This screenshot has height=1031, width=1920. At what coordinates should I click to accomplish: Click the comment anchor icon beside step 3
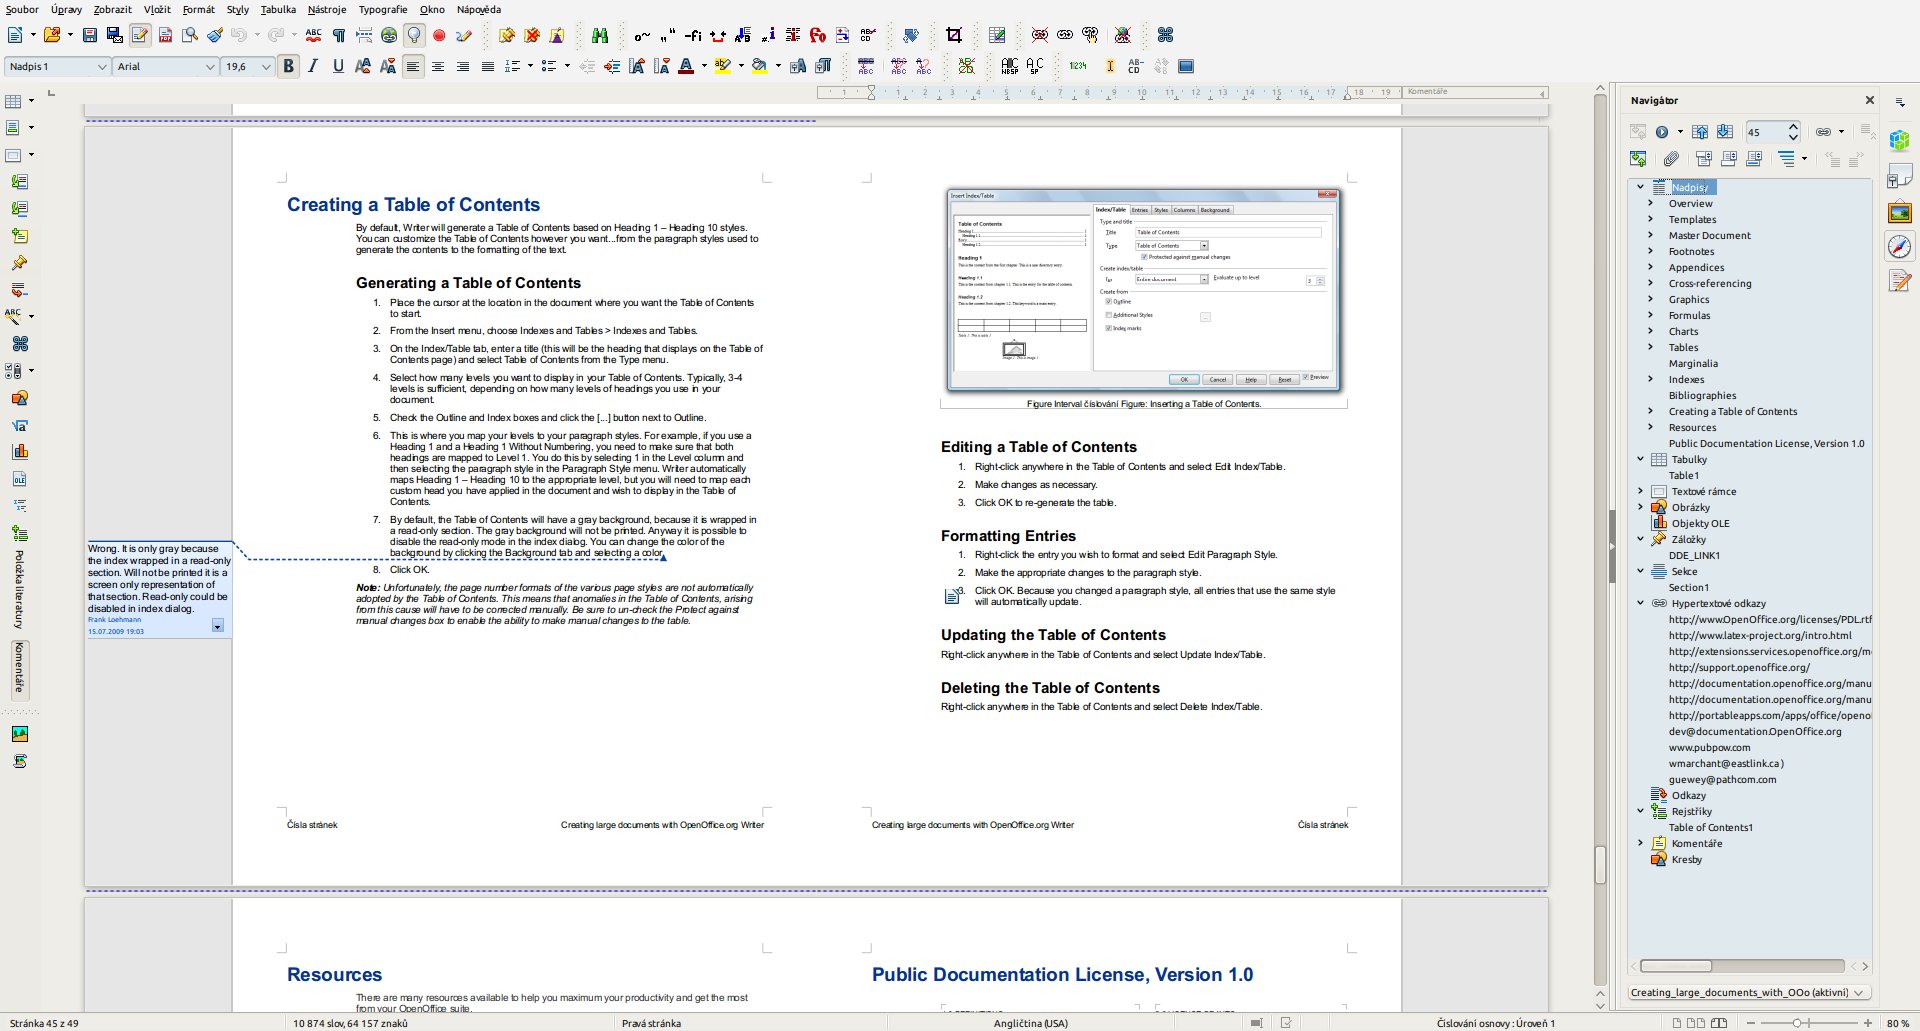pos(951,597)
